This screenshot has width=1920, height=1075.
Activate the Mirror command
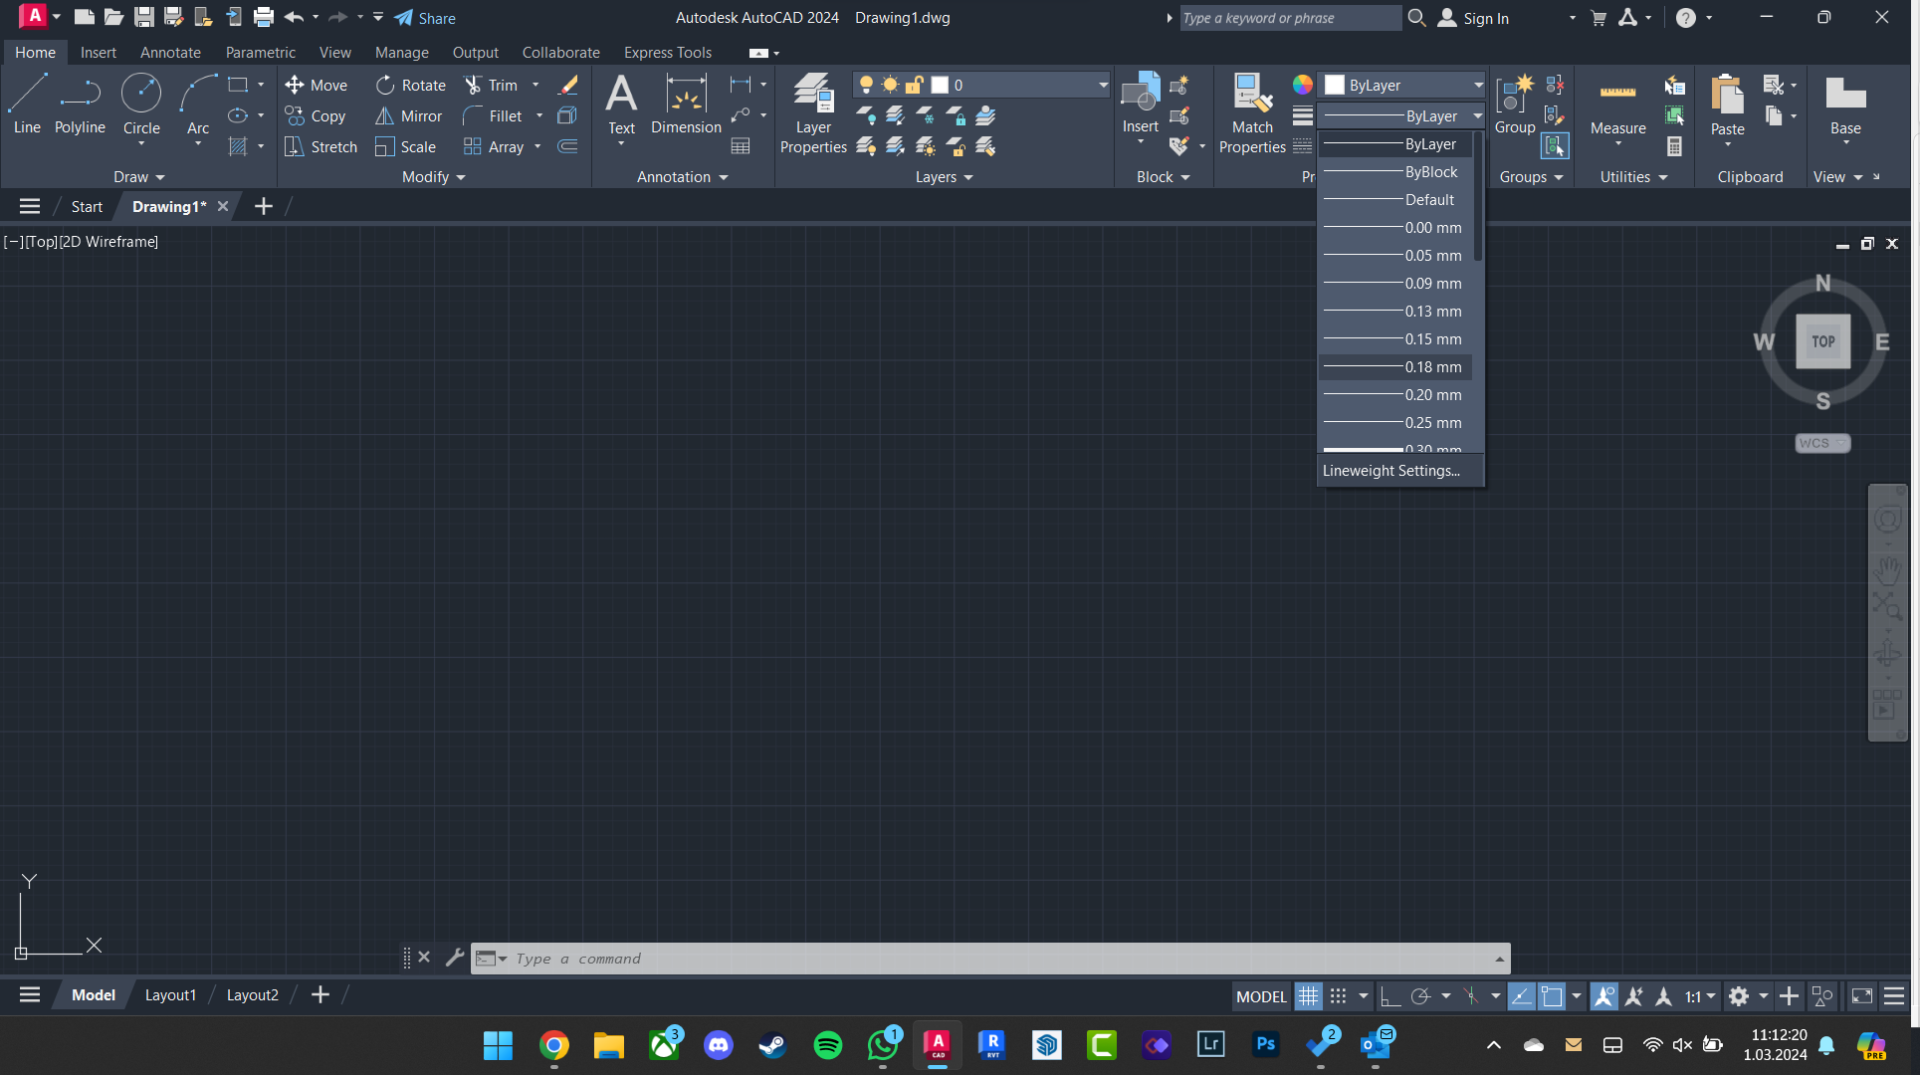click(408, 116)
